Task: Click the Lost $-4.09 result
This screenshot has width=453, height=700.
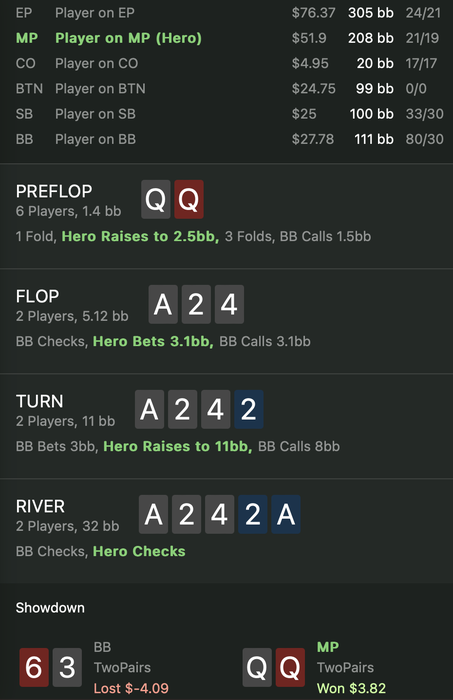Action: 131,688
